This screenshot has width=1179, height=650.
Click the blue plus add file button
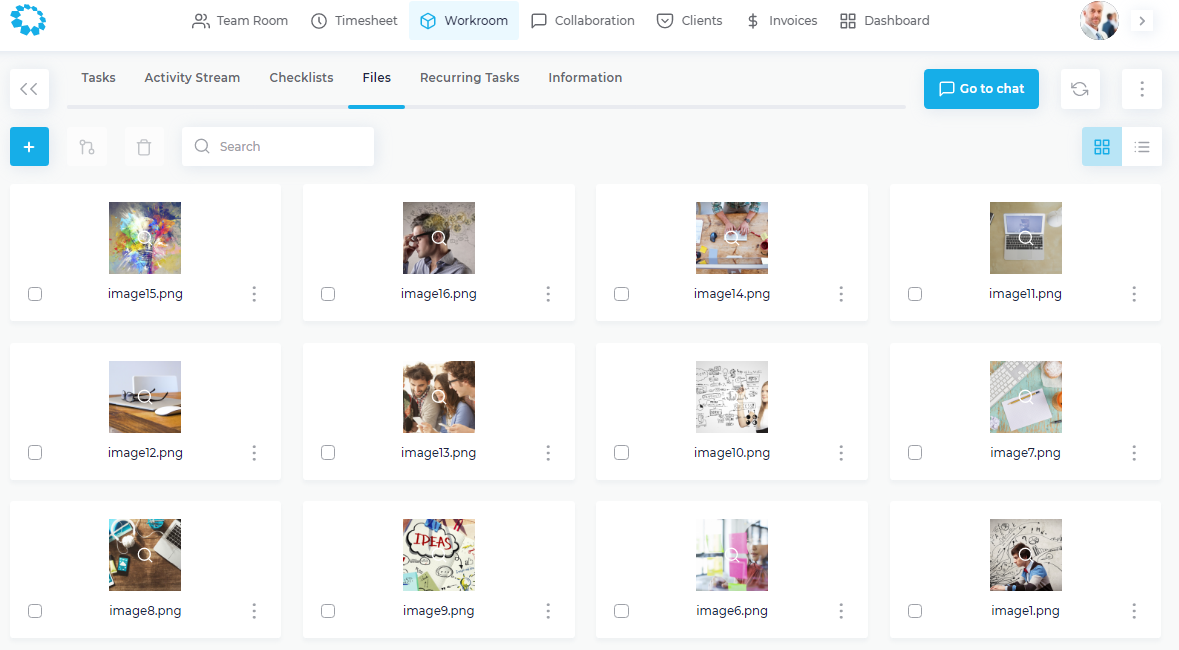click(x=29, y=147)
